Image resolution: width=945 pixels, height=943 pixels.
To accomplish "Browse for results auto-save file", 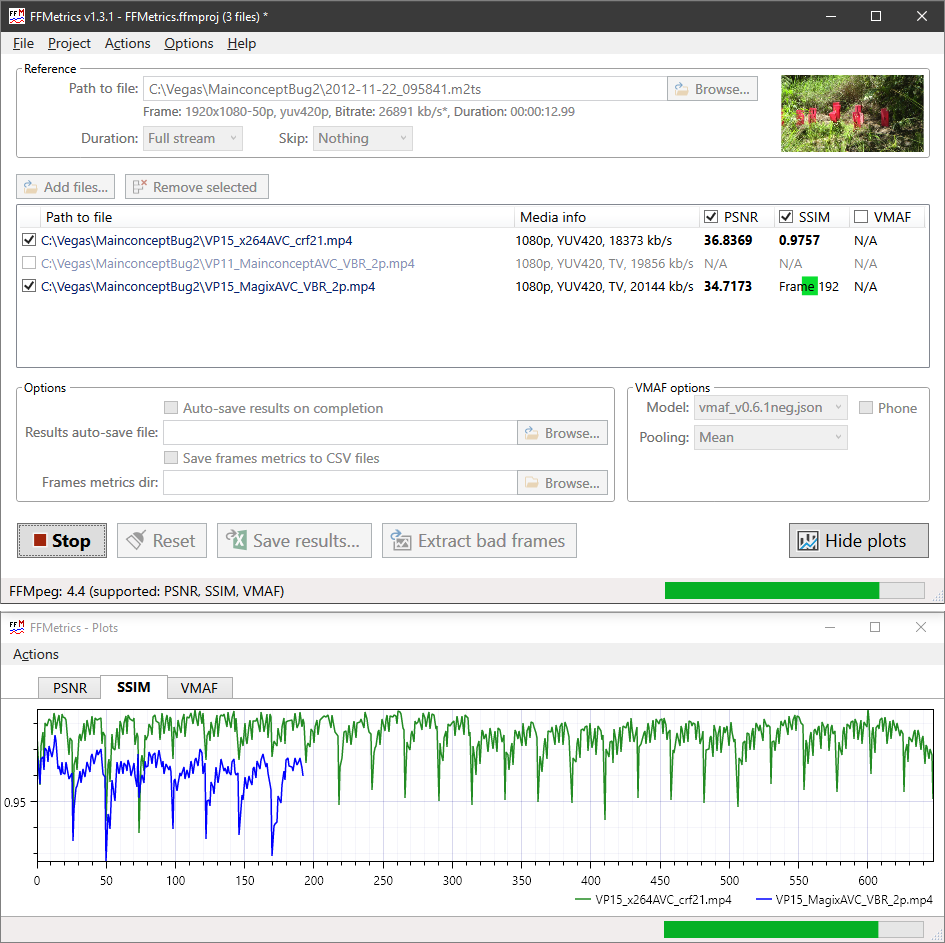I will (562, 433).
